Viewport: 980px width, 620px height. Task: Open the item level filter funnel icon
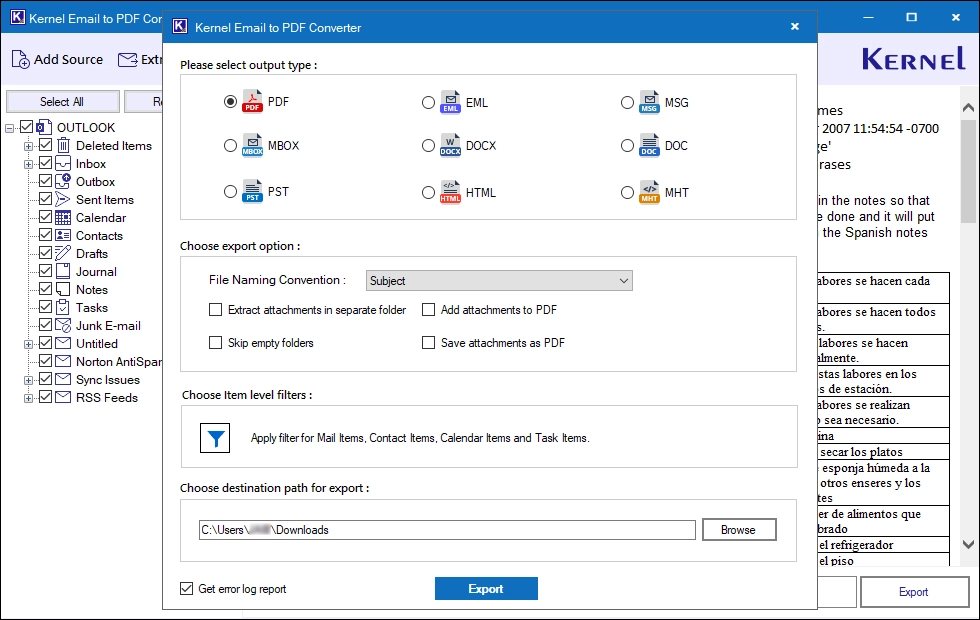pyautogui.click(x=215, y=438)
